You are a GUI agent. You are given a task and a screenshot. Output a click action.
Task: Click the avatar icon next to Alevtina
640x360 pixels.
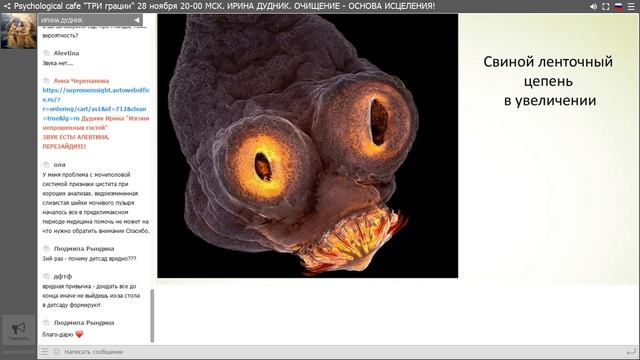(x=47, y=53)
